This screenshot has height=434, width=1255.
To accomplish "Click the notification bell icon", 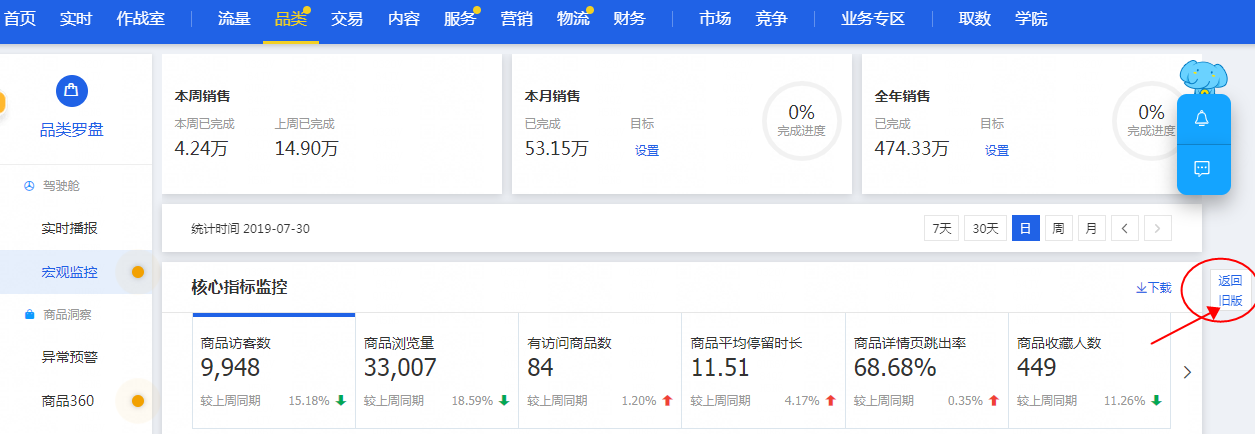I will (1202, 118).
